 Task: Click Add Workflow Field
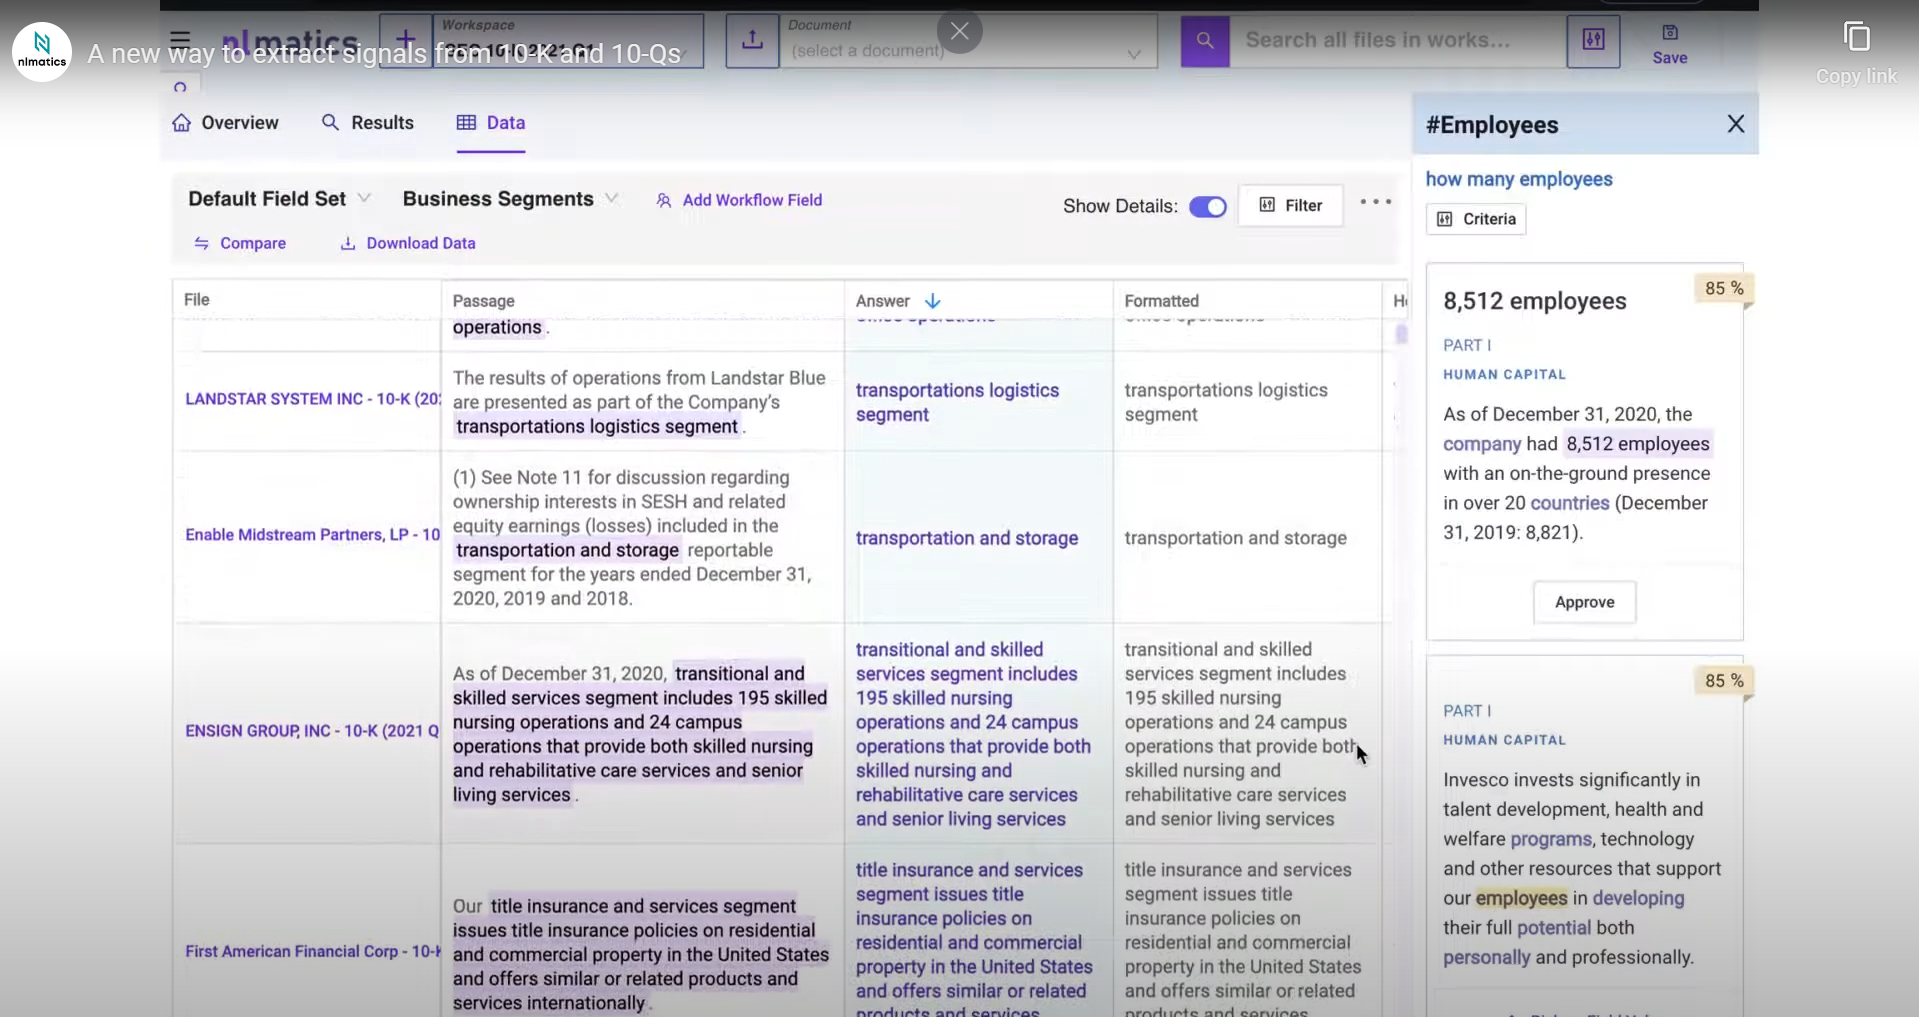click(x=739, y=200)
